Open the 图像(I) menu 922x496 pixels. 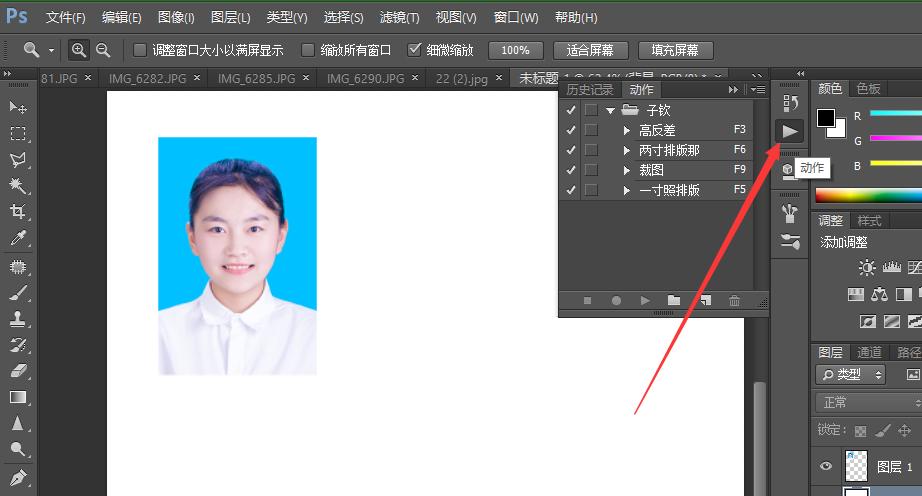tap(176, 18)
